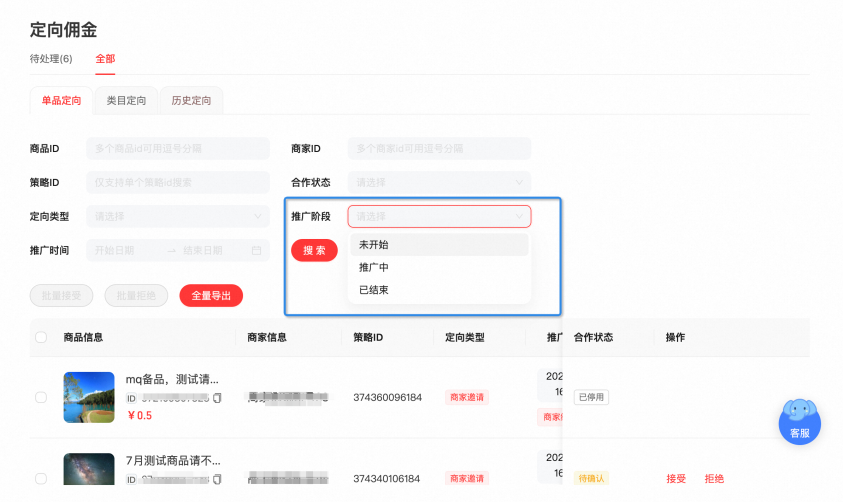Click the 定向佣金 page title
Viewport: 843px width, 502px height.
pyautogui.click(x=63, y=30)
